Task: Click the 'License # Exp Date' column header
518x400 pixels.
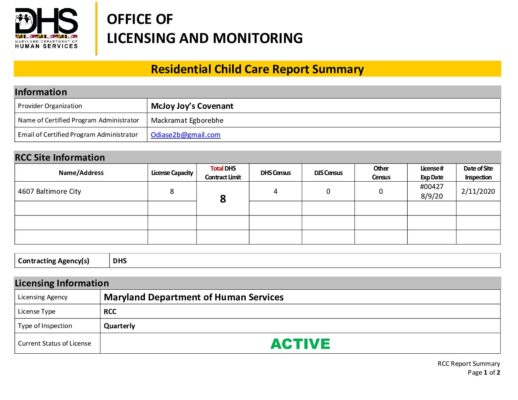Action: click(432, 173)
